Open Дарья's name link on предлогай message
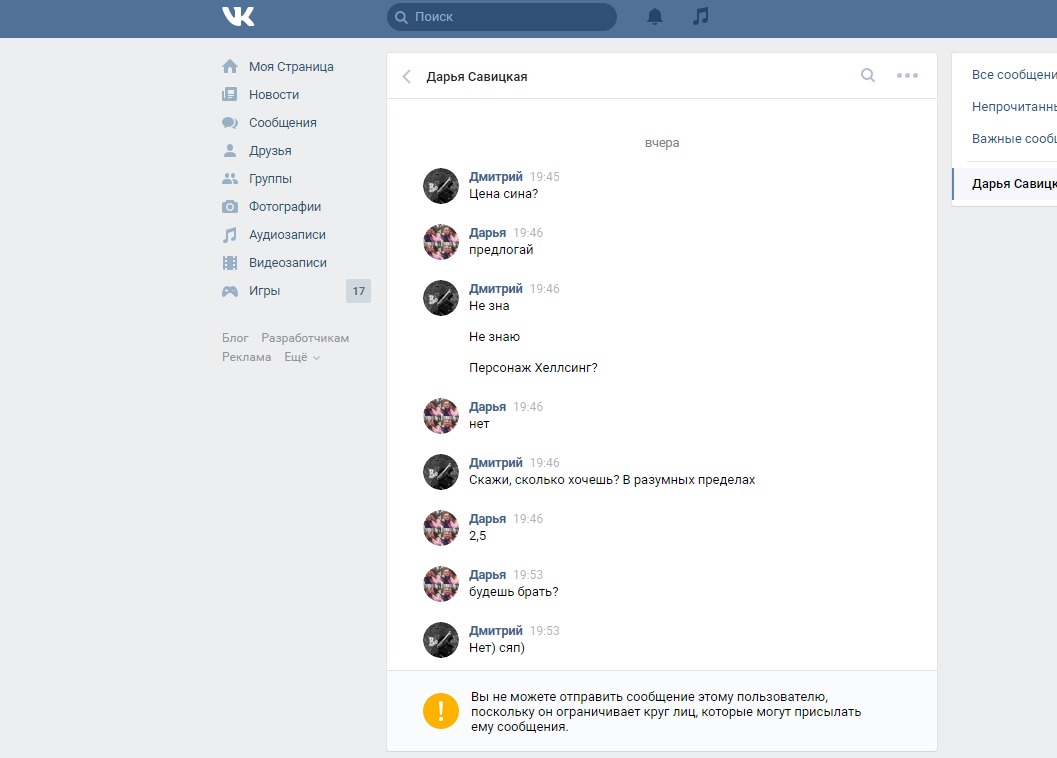 point(487,233)
